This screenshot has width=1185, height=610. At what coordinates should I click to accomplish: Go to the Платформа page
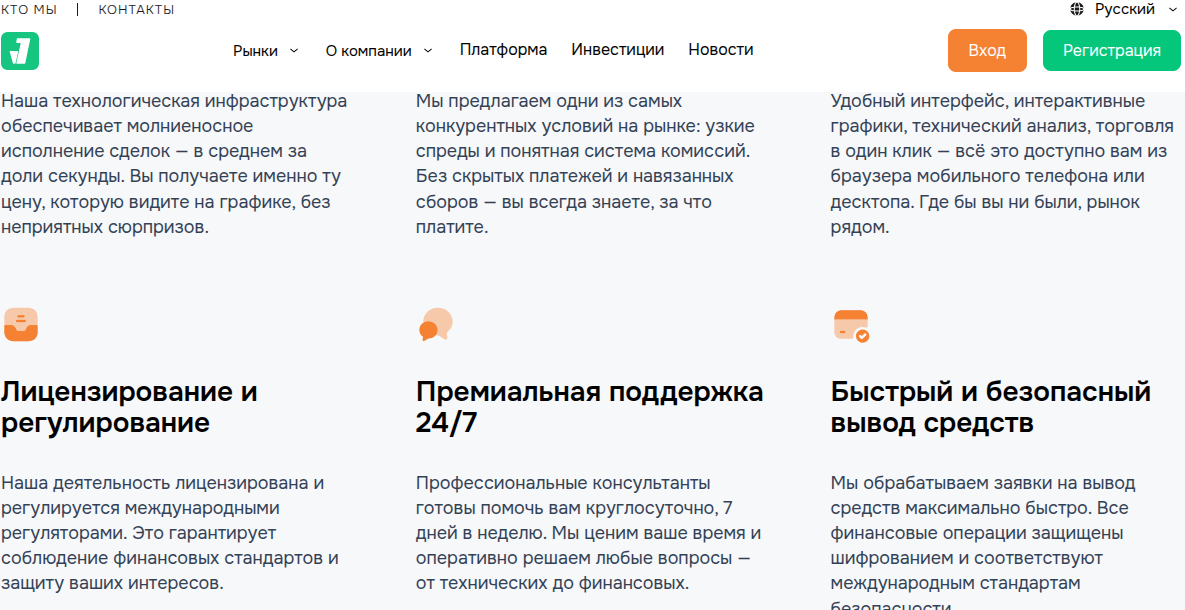503,50
